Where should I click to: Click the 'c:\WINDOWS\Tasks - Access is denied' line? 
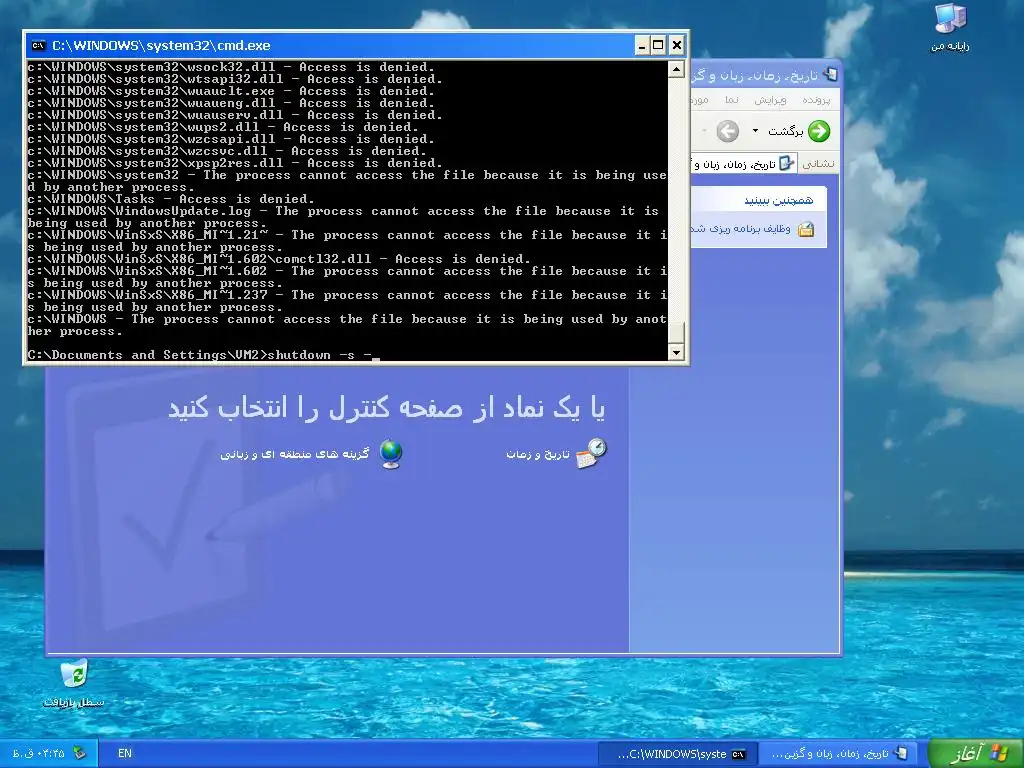171,199
